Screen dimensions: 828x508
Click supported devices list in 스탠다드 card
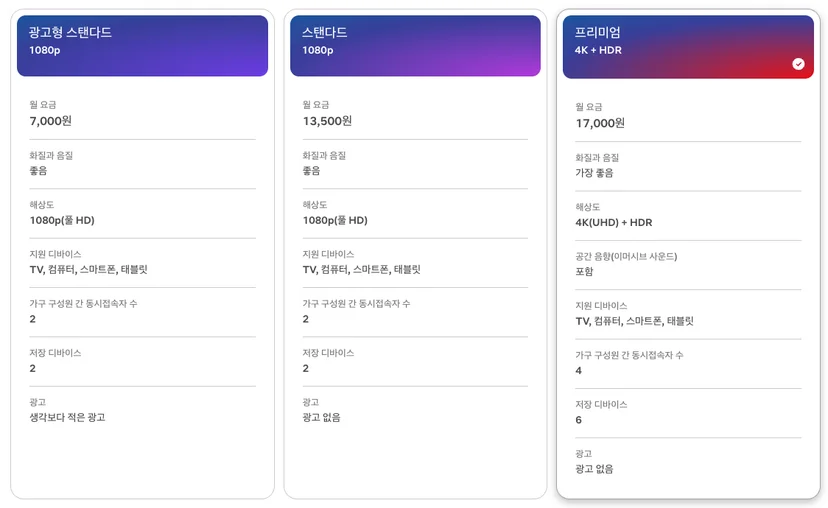(361, 269)
